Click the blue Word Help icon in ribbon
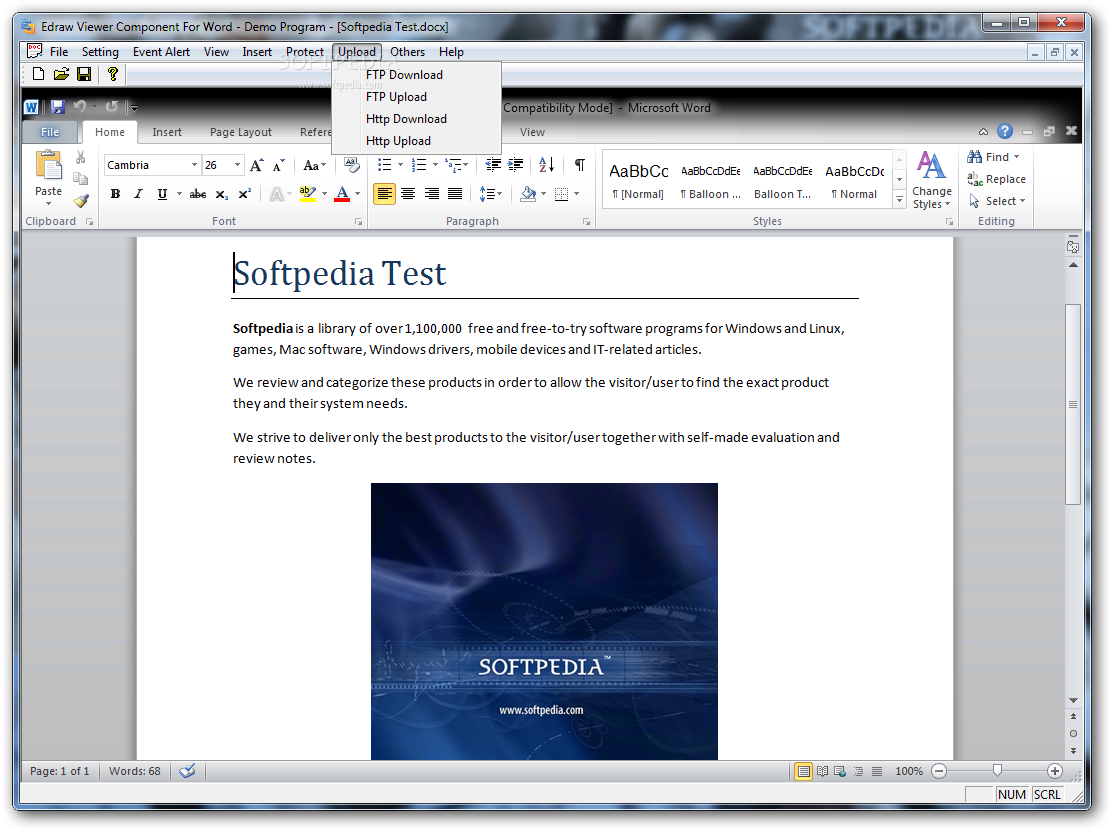Viewport: 1112px width, 831px height. tap(1004, 131)
